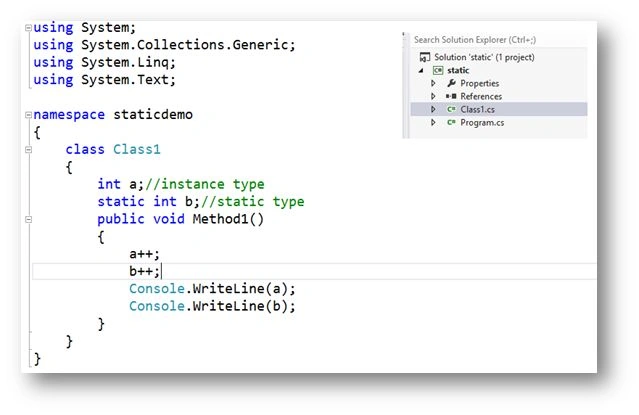Collapse the class Class1 outlining region
Image resolution: width=639 pixels, height=415 pixels.
28,150
